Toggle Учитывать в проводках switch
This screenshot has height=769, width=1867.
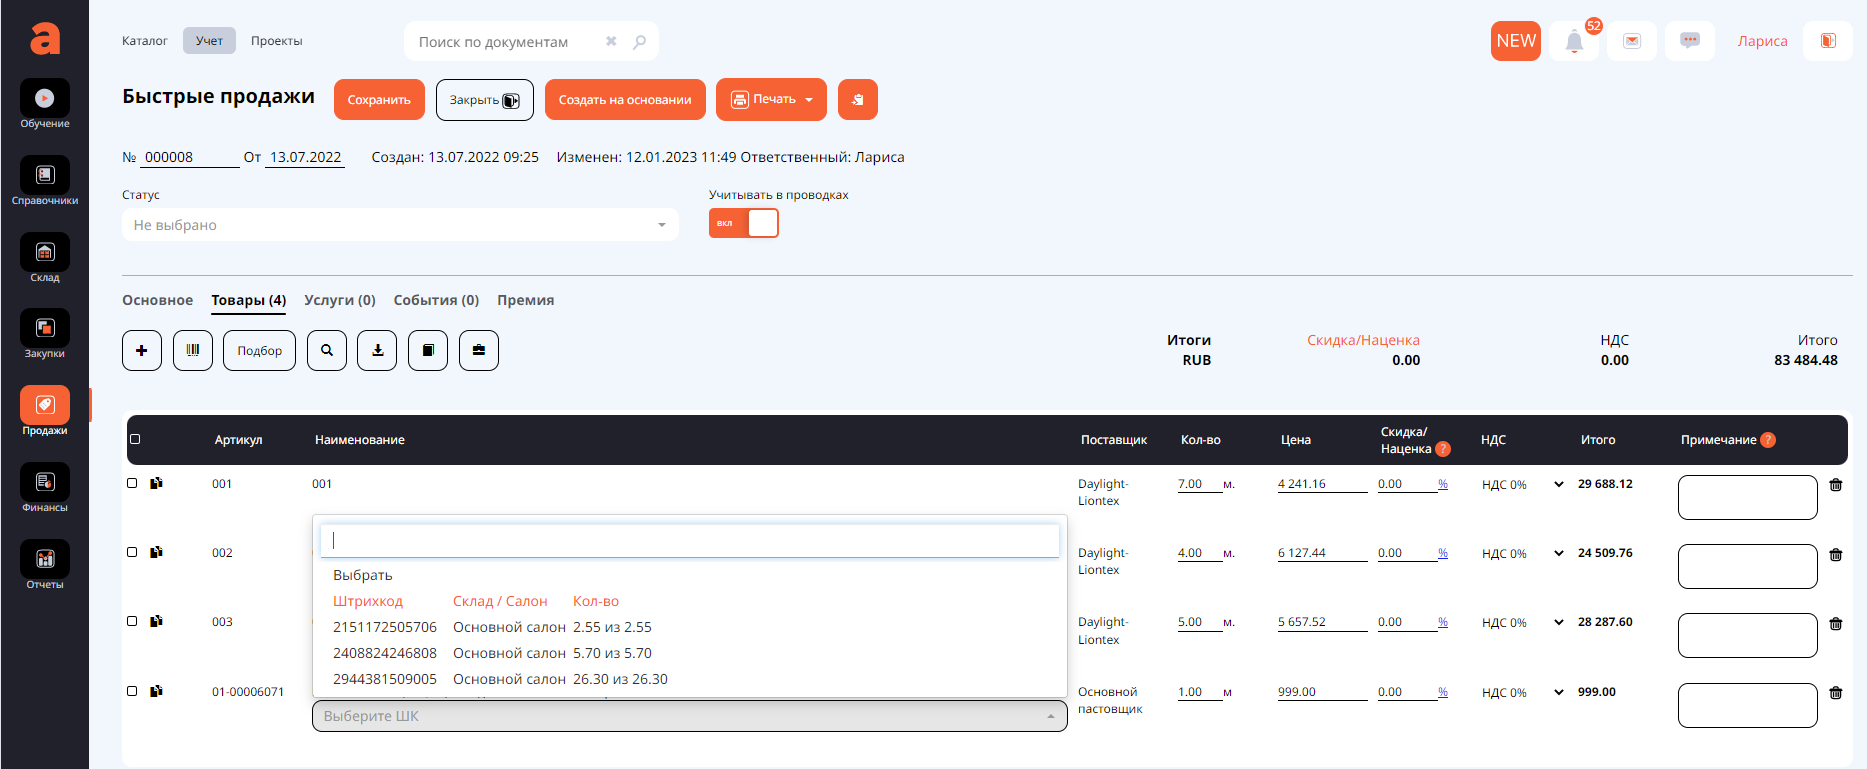[x=743, y=223]
